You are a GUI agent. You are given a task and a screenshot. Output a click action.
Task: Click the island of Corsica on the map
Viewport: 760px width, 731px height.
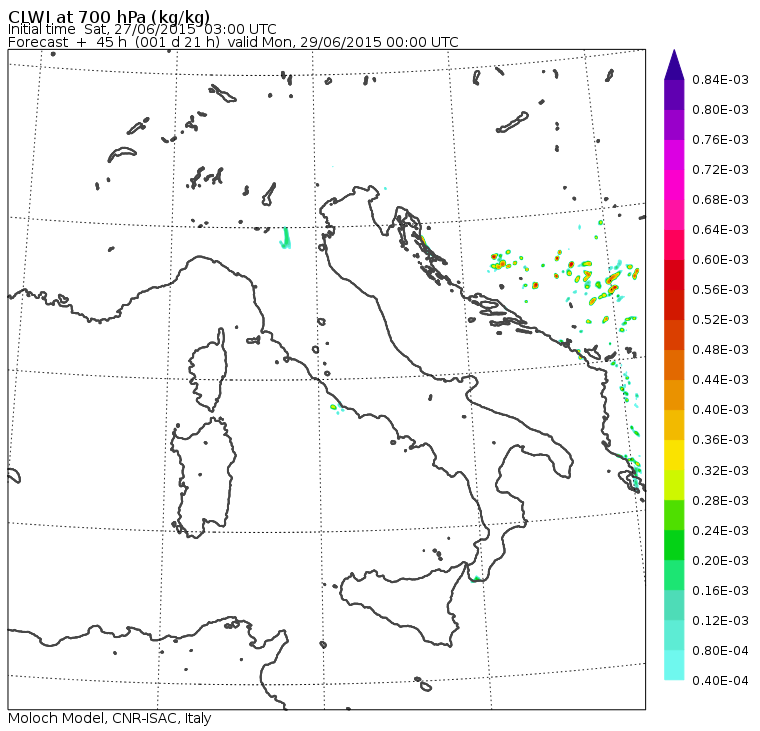[209, 371]
